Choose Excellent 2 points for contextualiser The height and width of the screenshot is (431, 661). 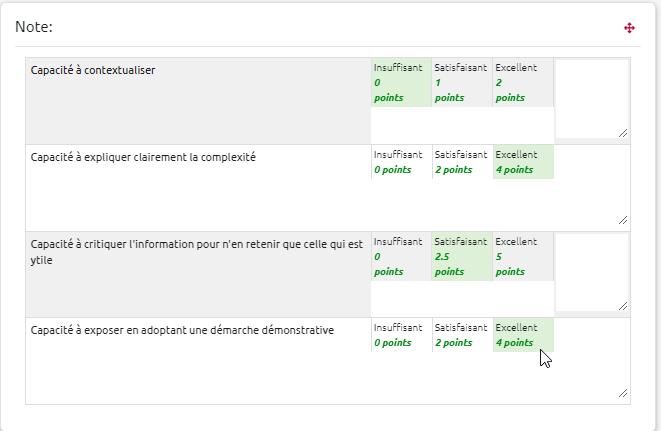(x=522, y=82)
